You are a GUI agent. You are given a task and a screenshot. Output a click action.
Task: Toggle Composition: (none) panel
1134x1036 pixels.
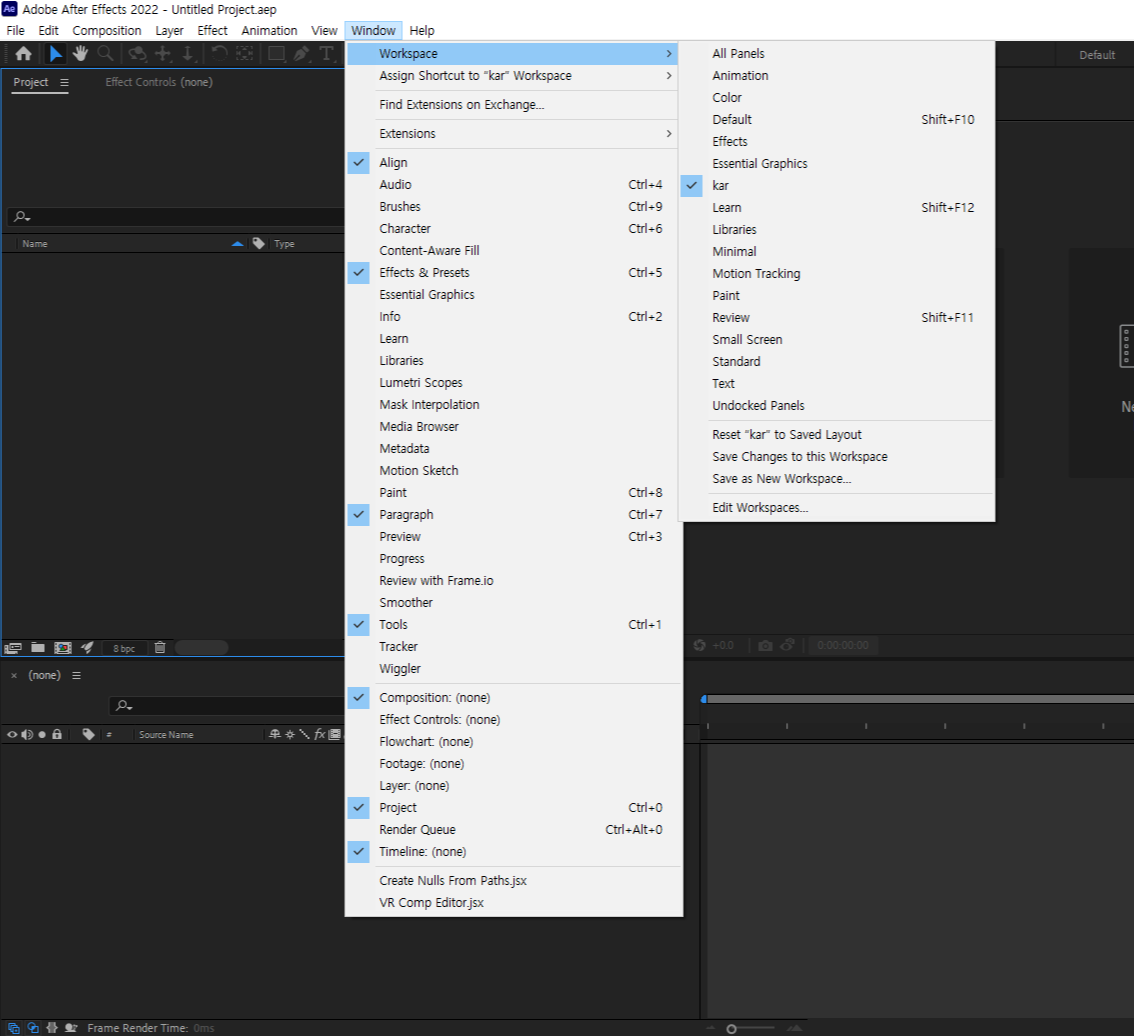click(x=359, y=697)
